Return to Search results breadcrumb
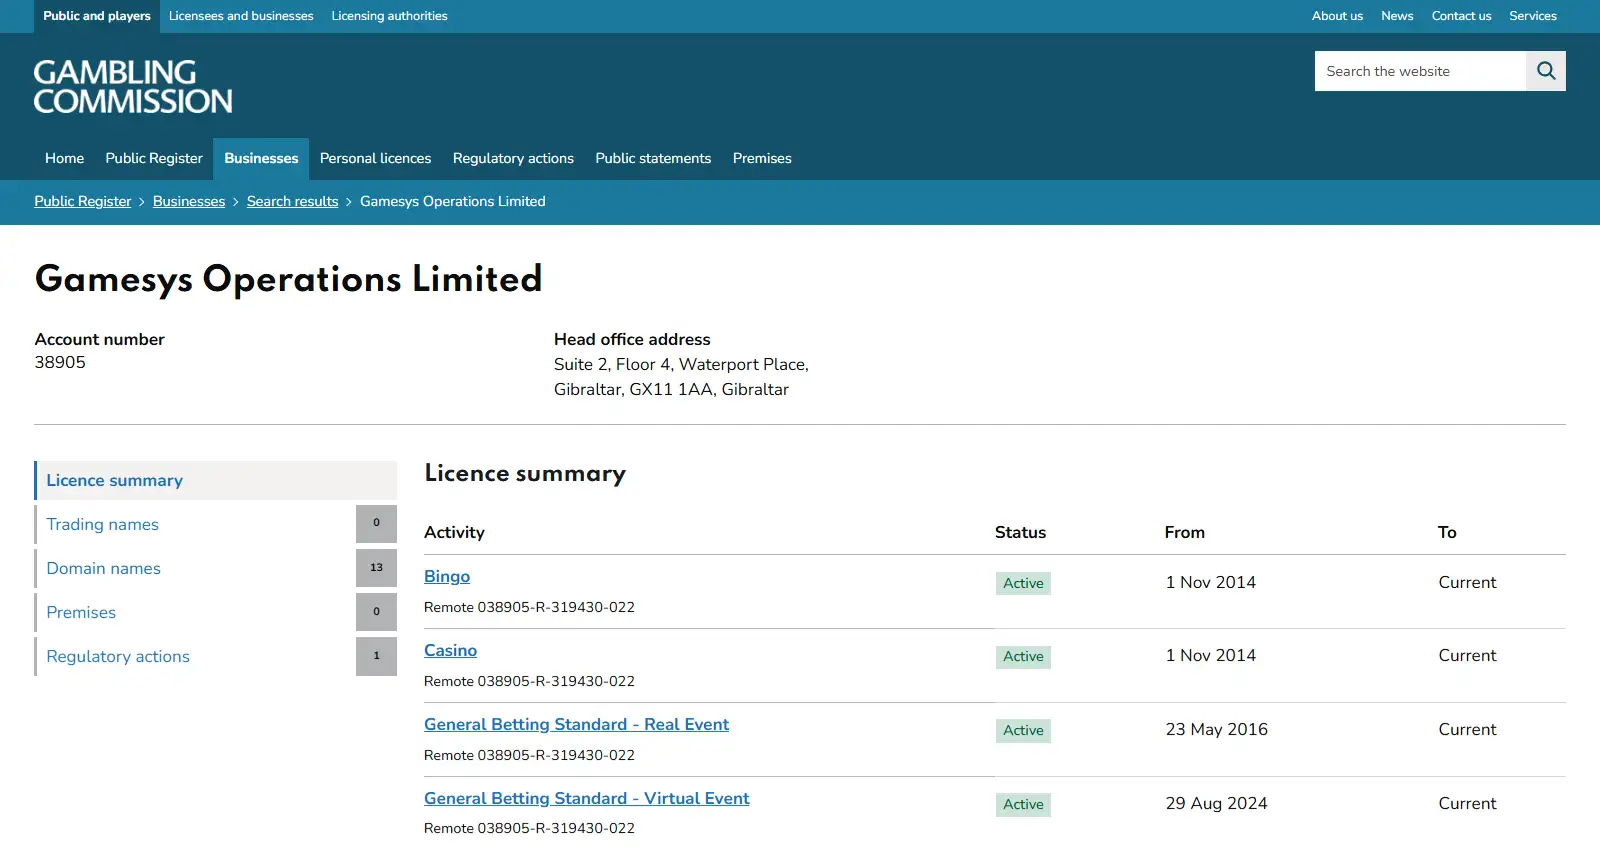 coord(293,201)
